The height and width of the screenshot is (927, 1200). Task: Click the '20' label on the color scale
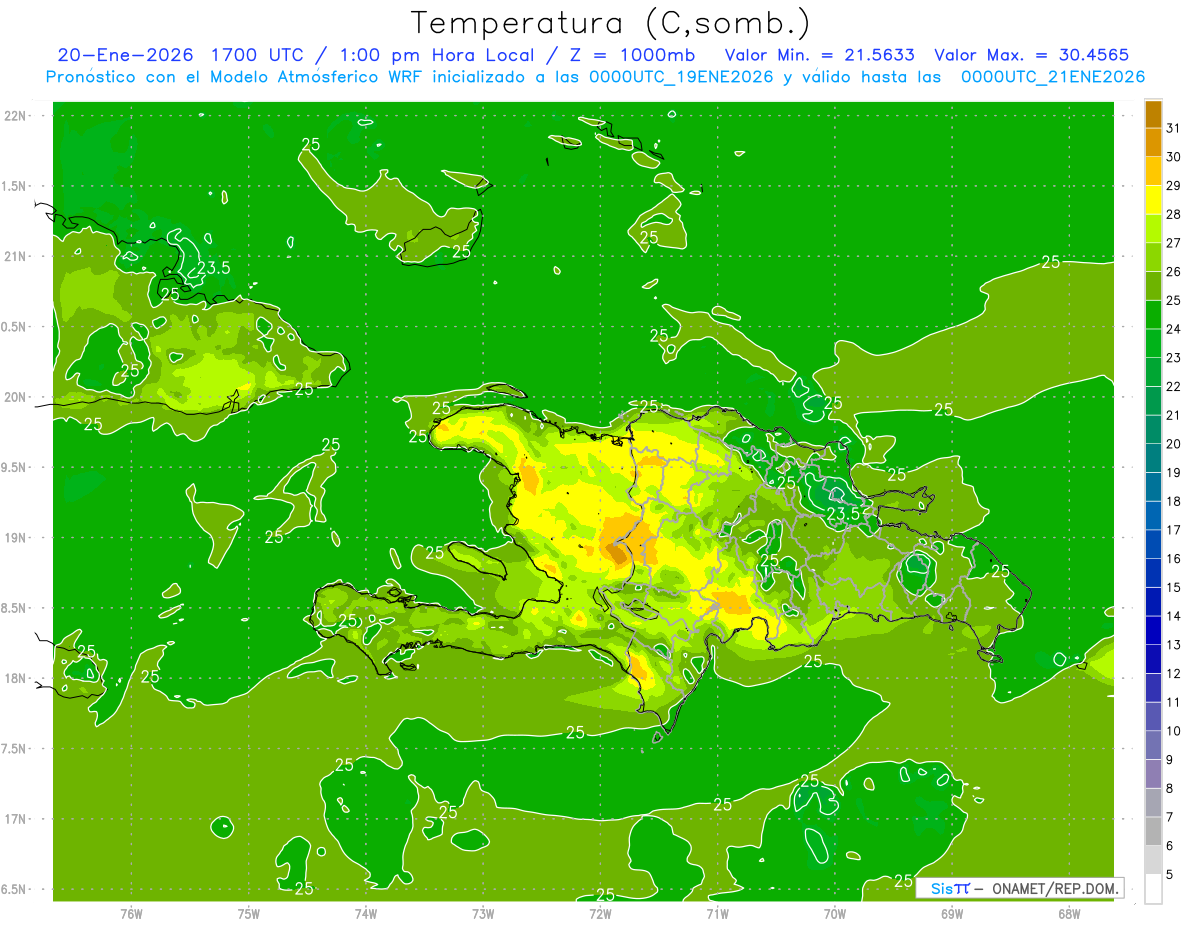[1173, 444]
